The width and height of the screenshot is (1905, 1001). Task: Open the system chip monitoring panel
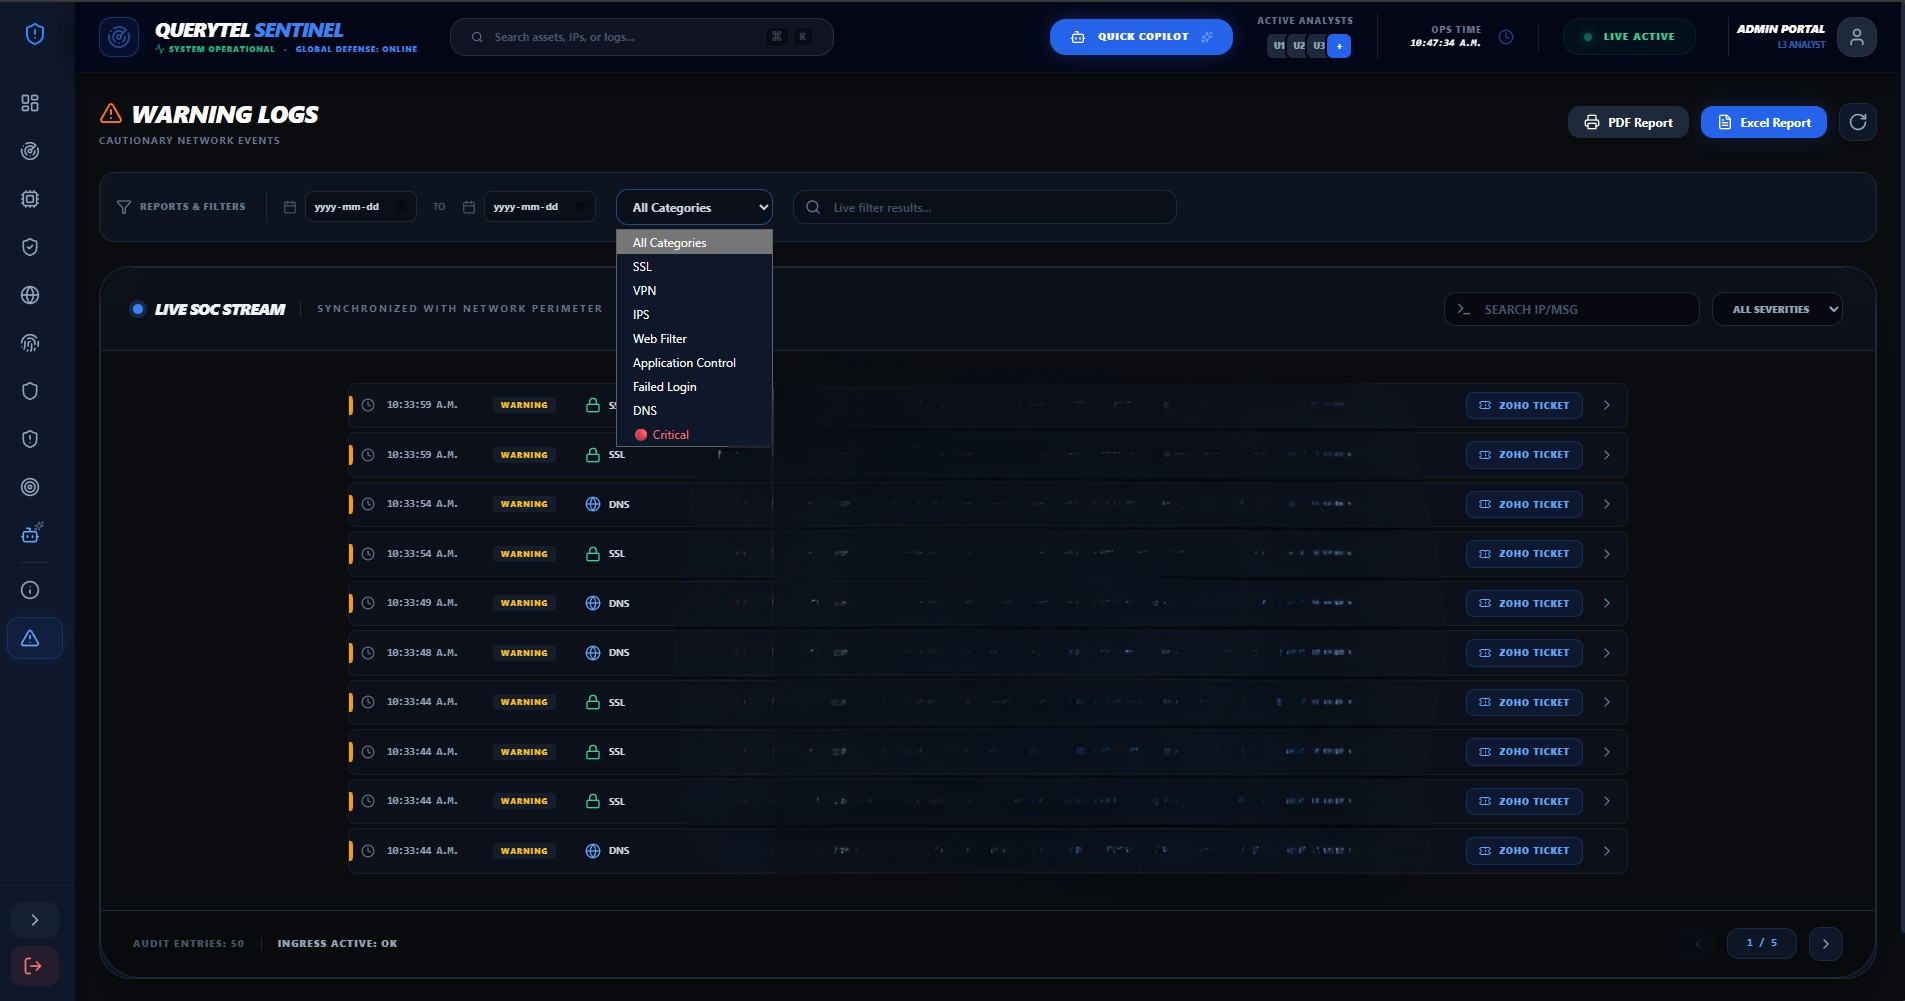click(x=31, y=199)
